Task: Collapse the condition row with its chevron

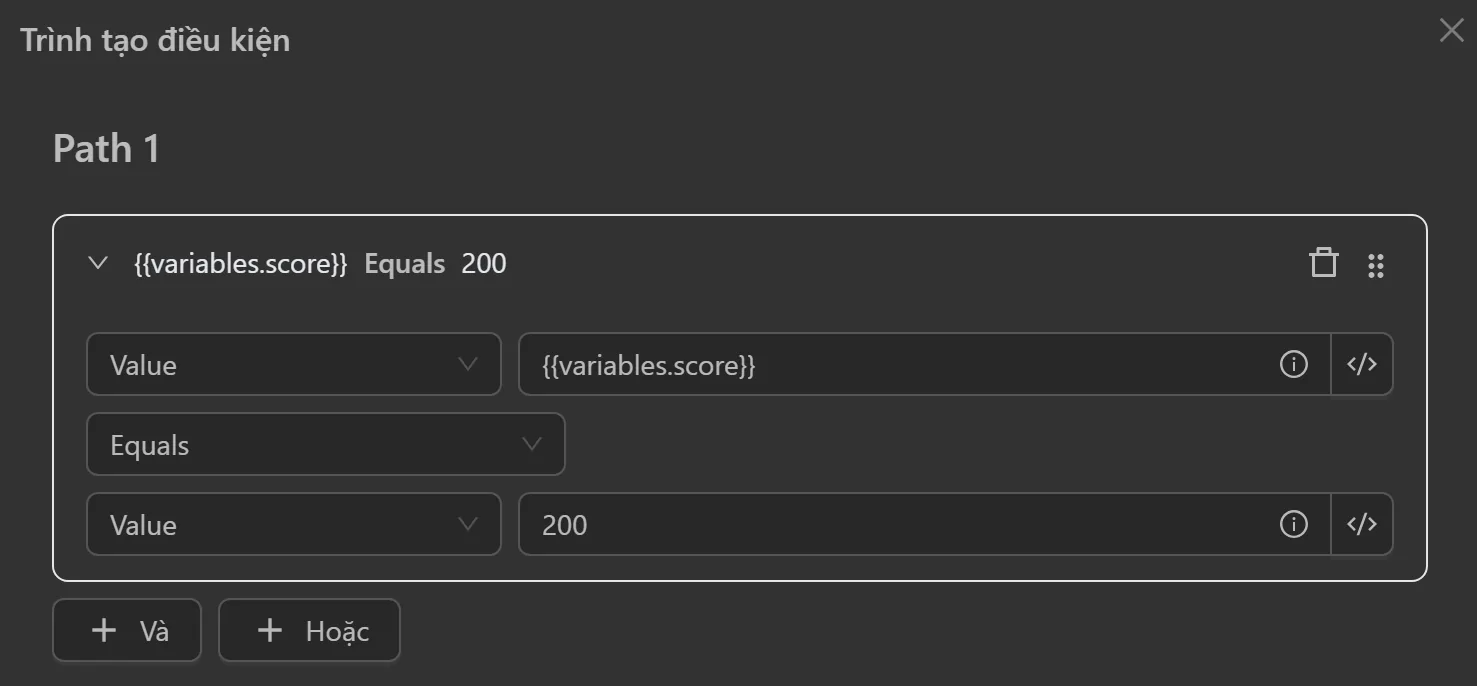Action: click(98, 264)
